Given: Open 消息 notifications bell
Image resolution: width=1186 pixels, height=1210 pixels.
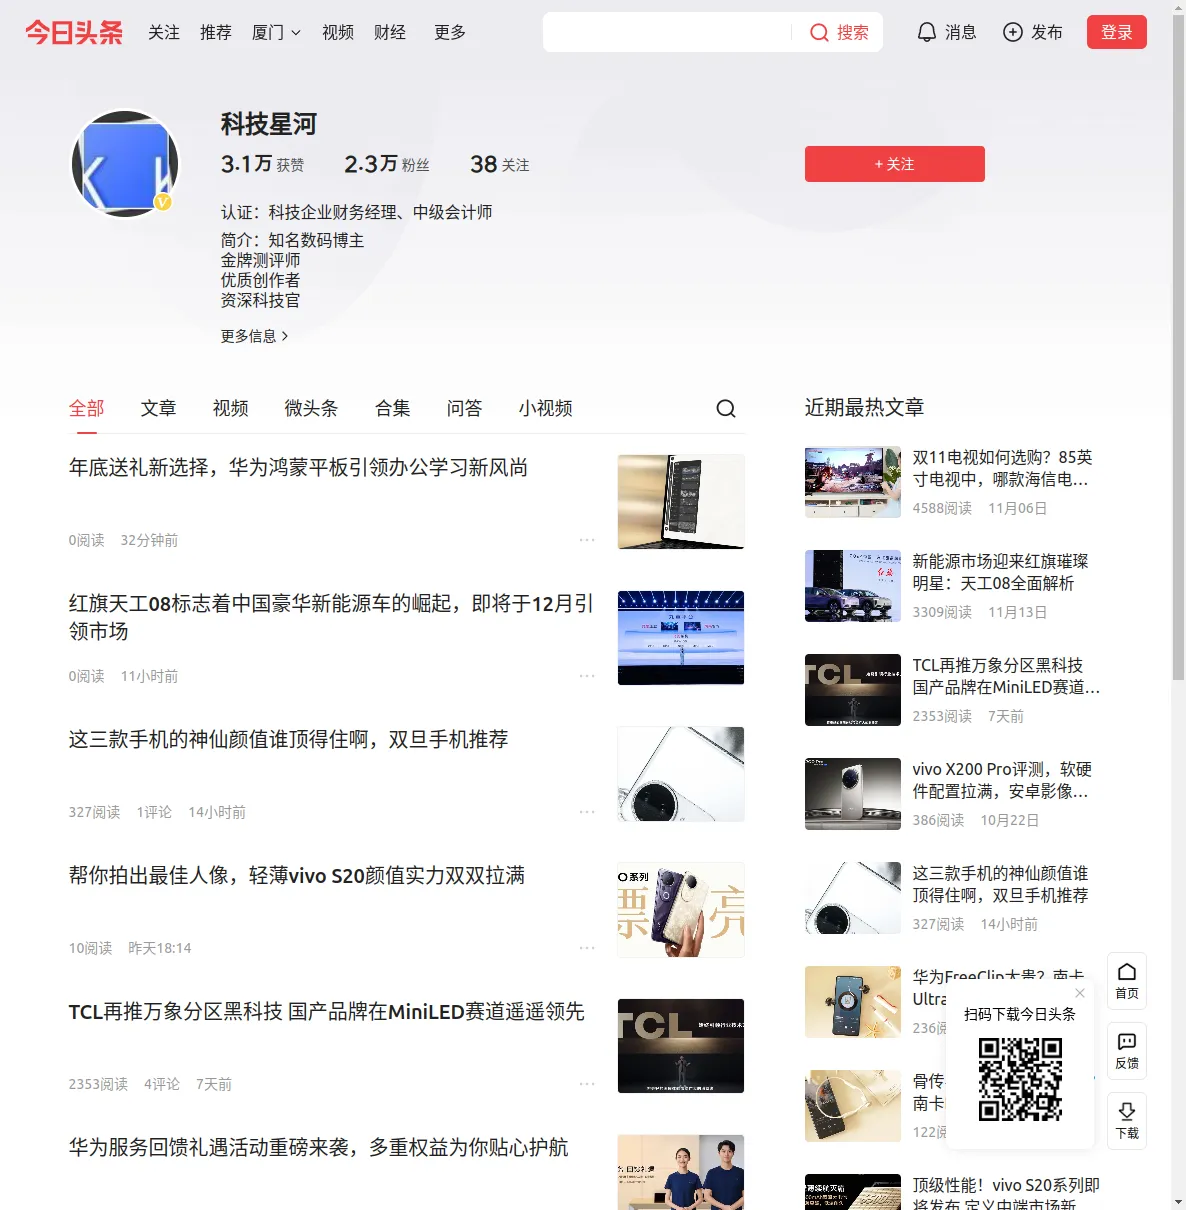Looking at the screenshot, I should 946,32.
